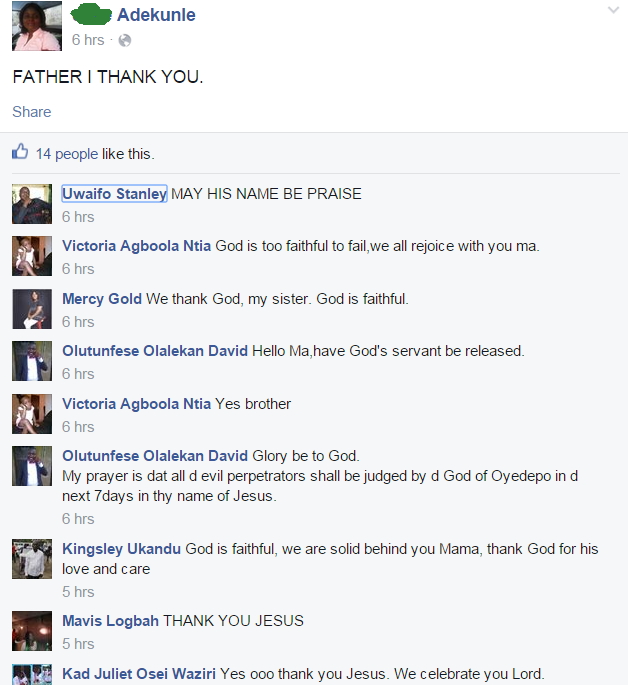Open Mercy Gold's profile link
Screen dimensions: 628x685
click(102, 299)
